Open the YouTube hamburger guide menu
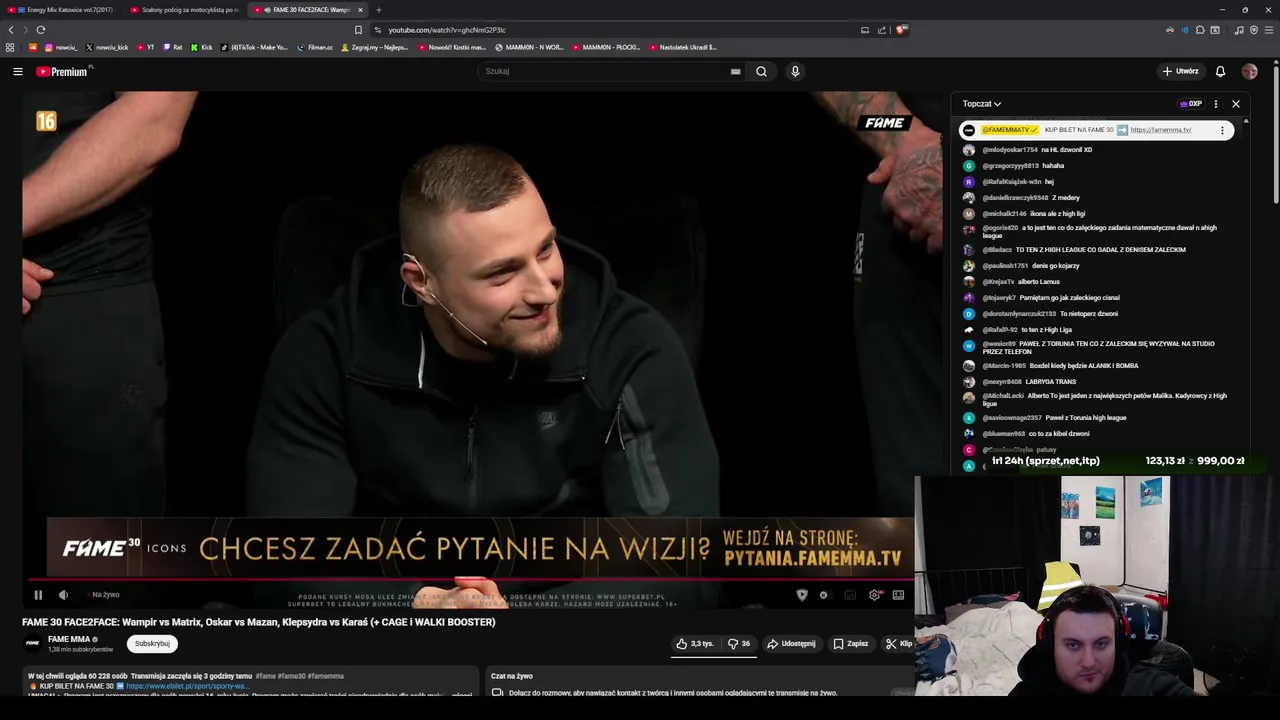Image resolution: width=1280 pixels, height=720 pixels. (17, 71)
